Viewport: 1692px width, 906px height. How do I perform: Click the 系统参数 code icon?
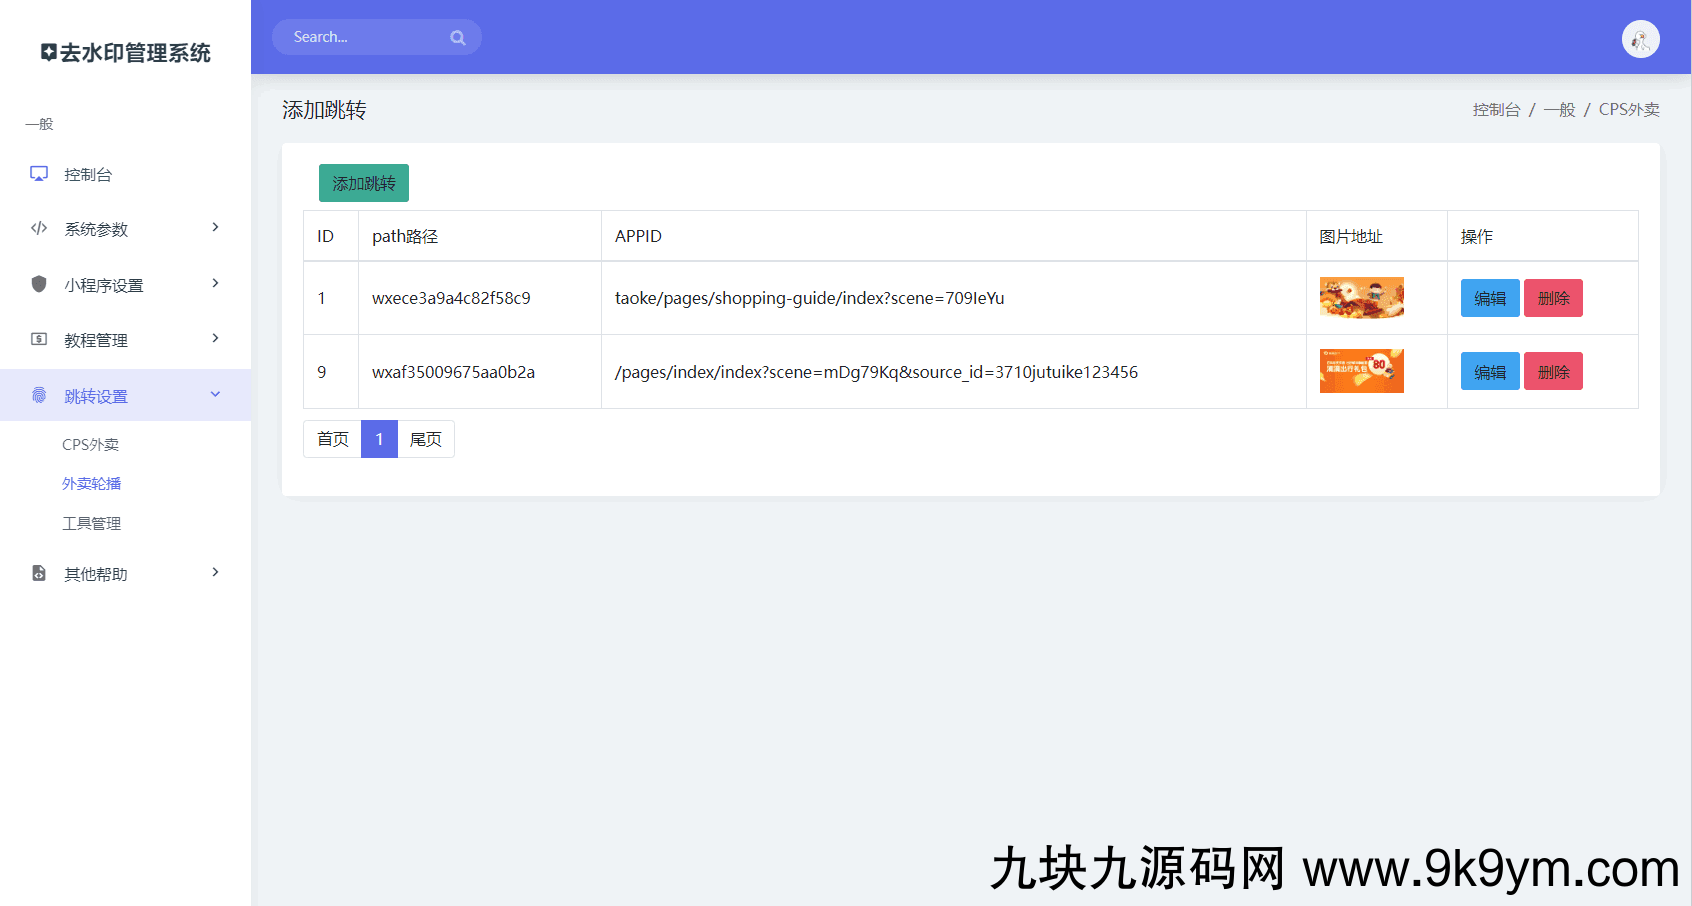click(39, 229)
